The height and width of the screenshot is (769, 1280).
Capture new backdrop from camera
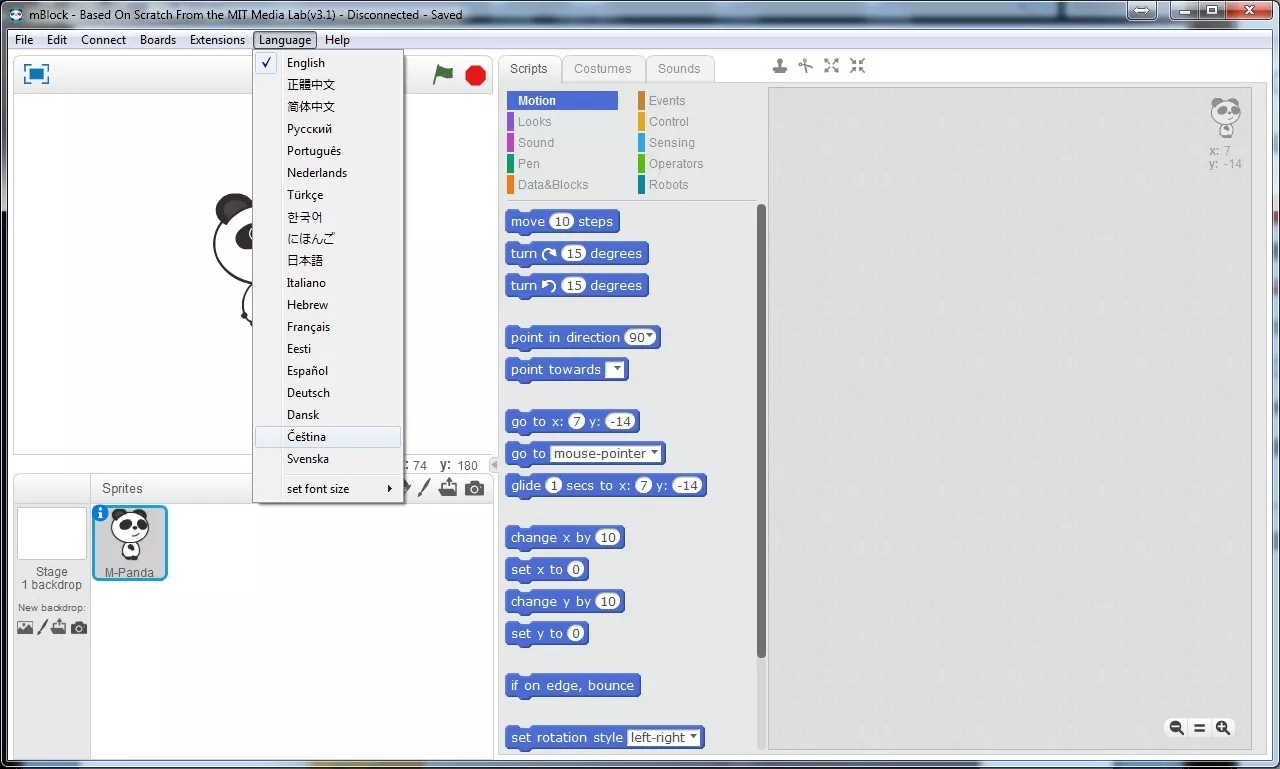tap(79, 628)
